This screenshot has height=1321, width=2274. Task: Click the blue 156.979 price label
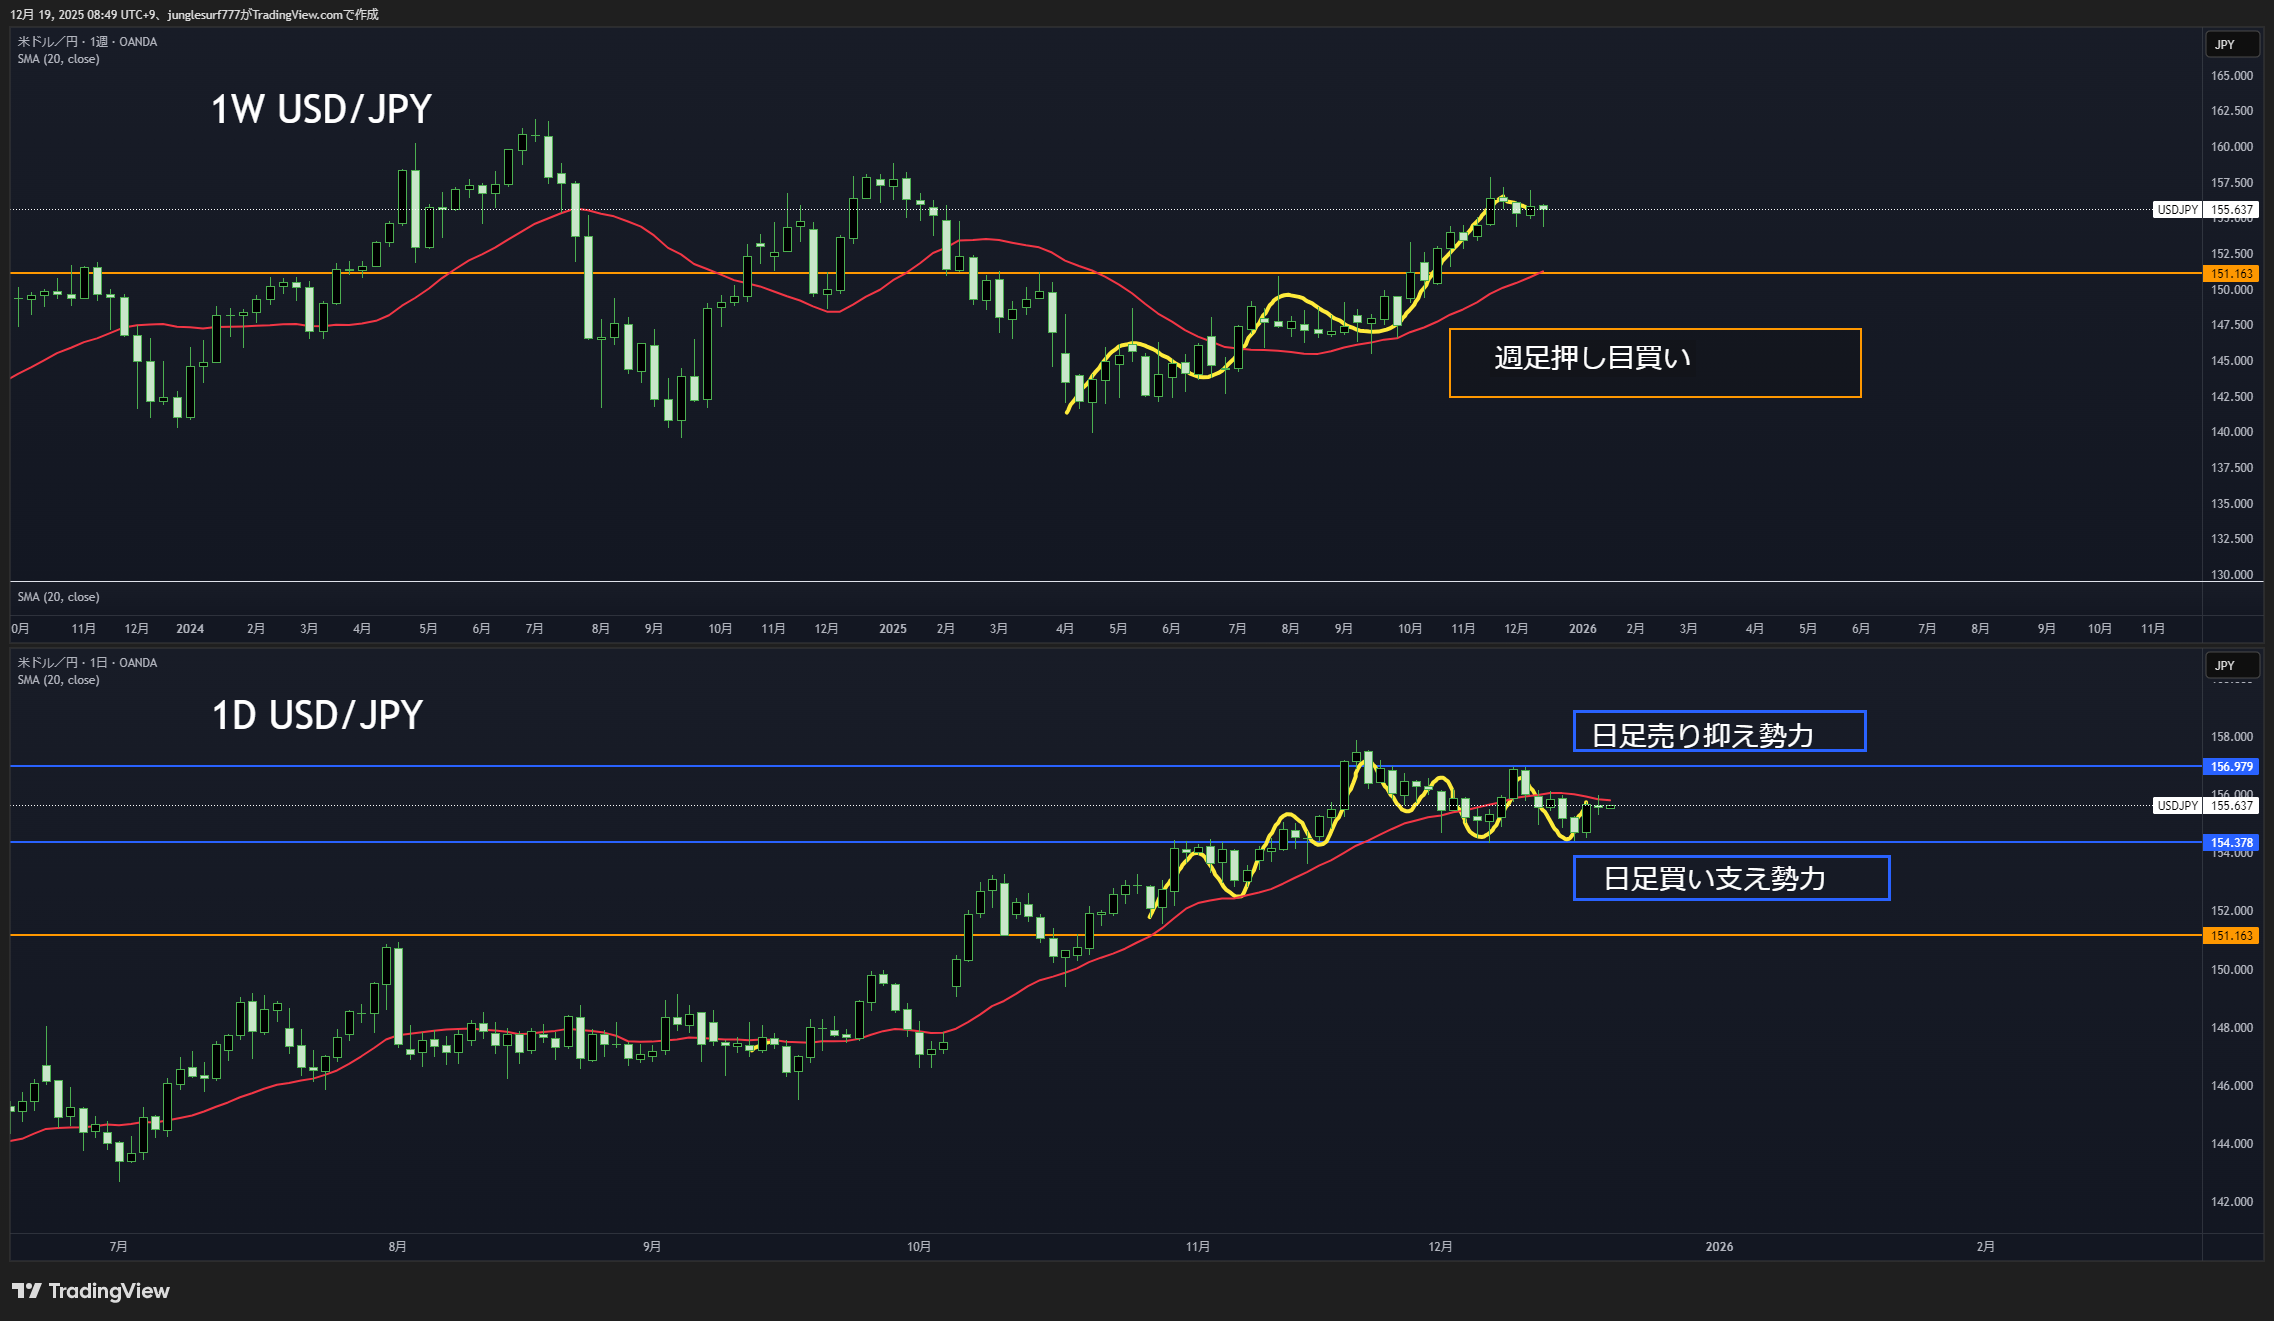(2231, 766)
